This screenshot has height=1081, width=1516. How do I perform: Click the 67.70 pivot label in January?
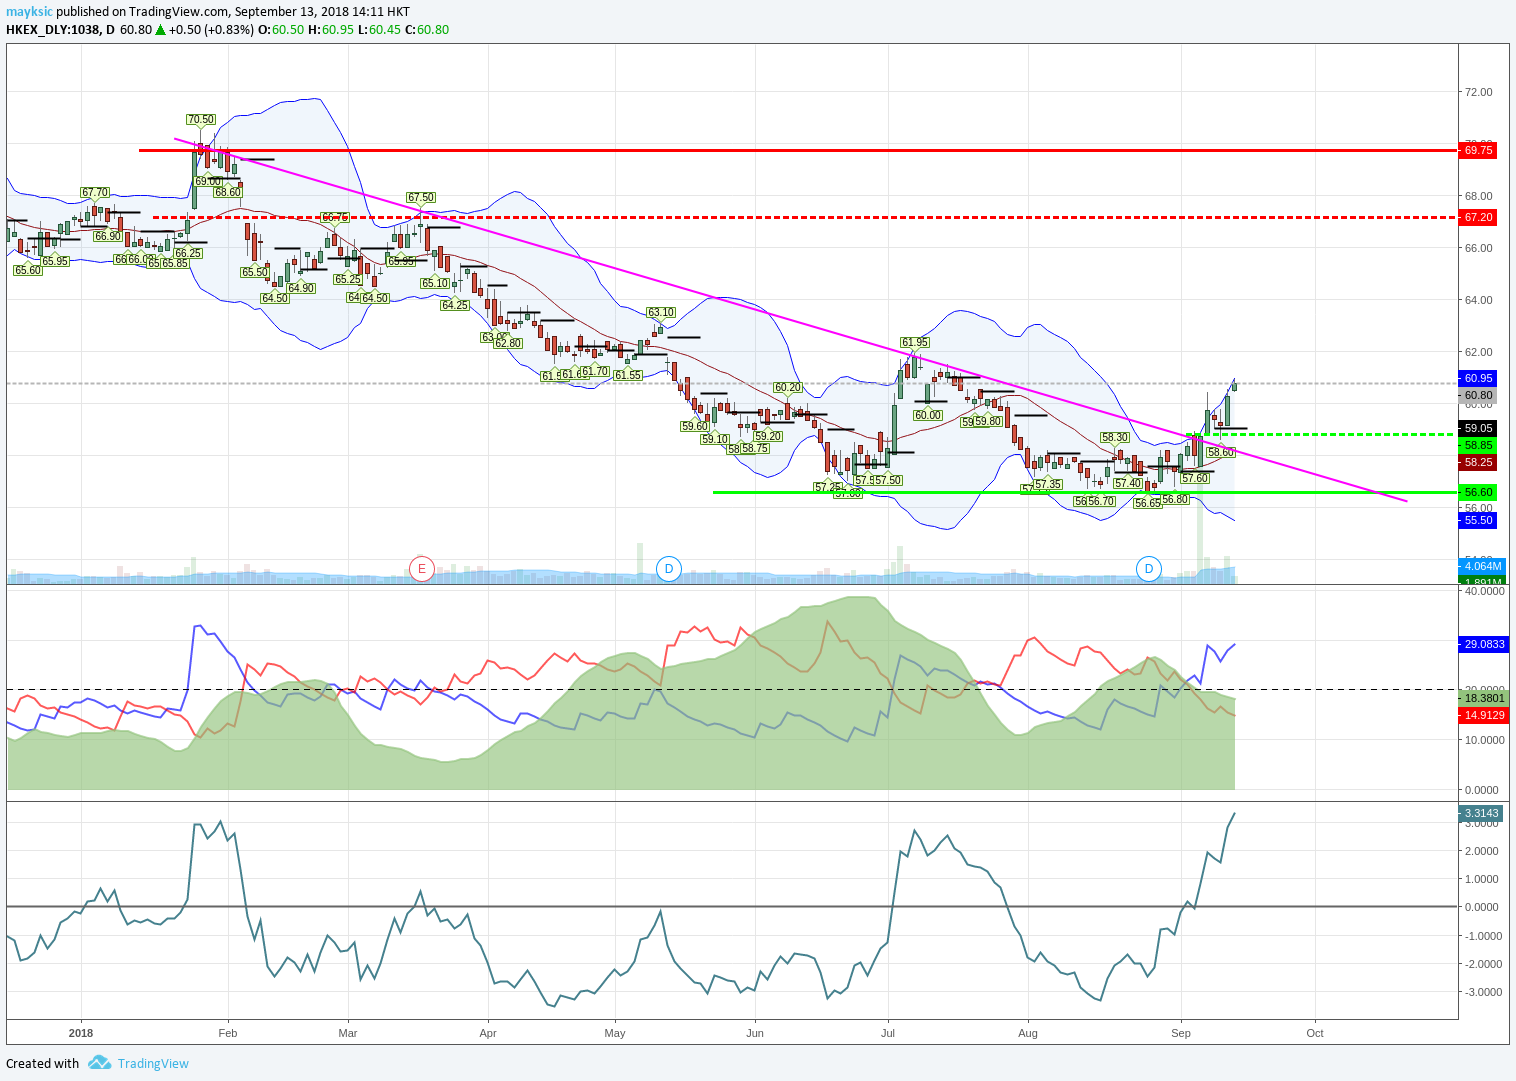95,192
